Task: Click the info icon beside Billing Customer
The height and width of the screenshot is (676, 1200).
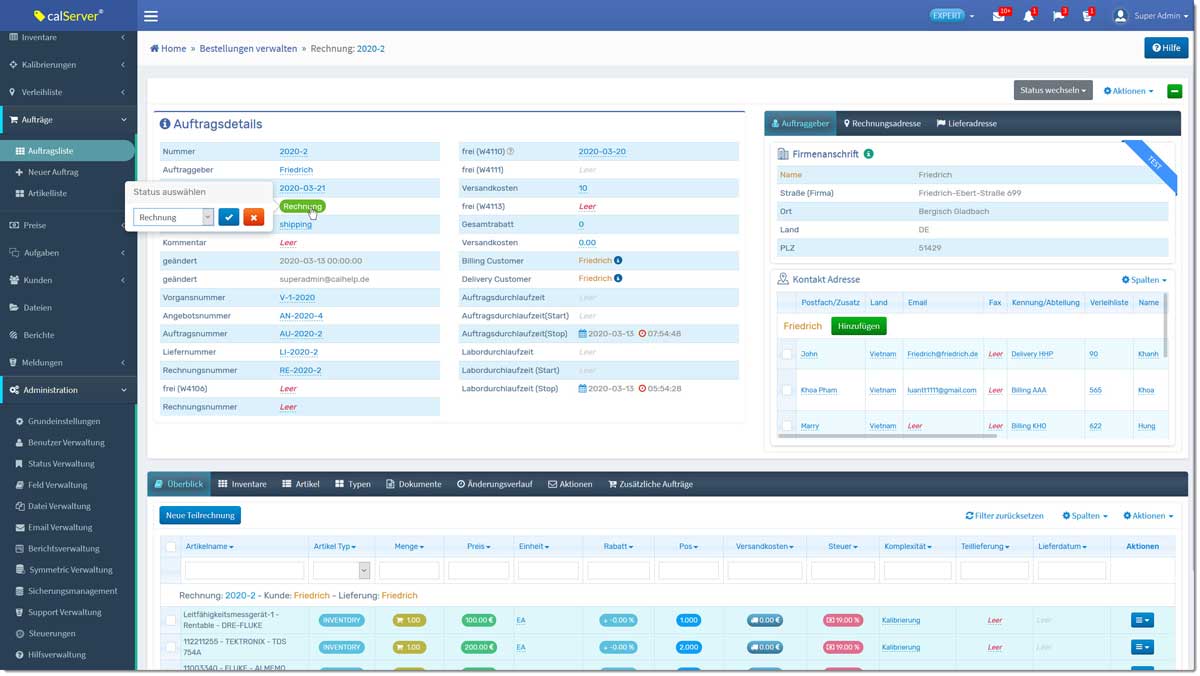Action: 618,260
